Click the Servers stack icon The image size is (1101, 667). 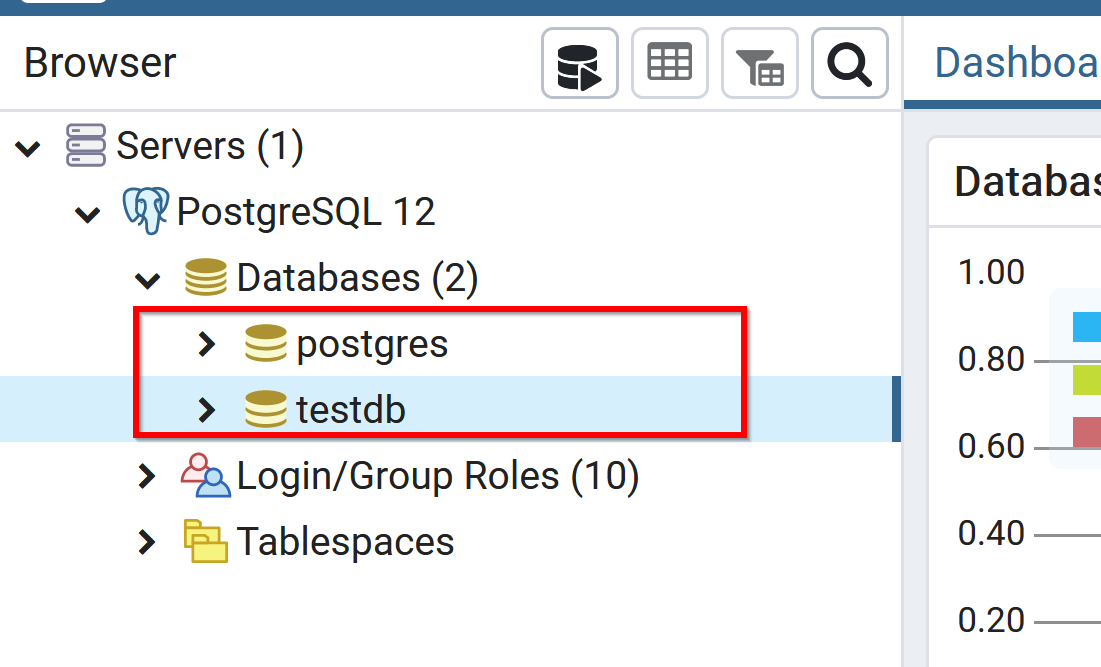tap(86, 146)
